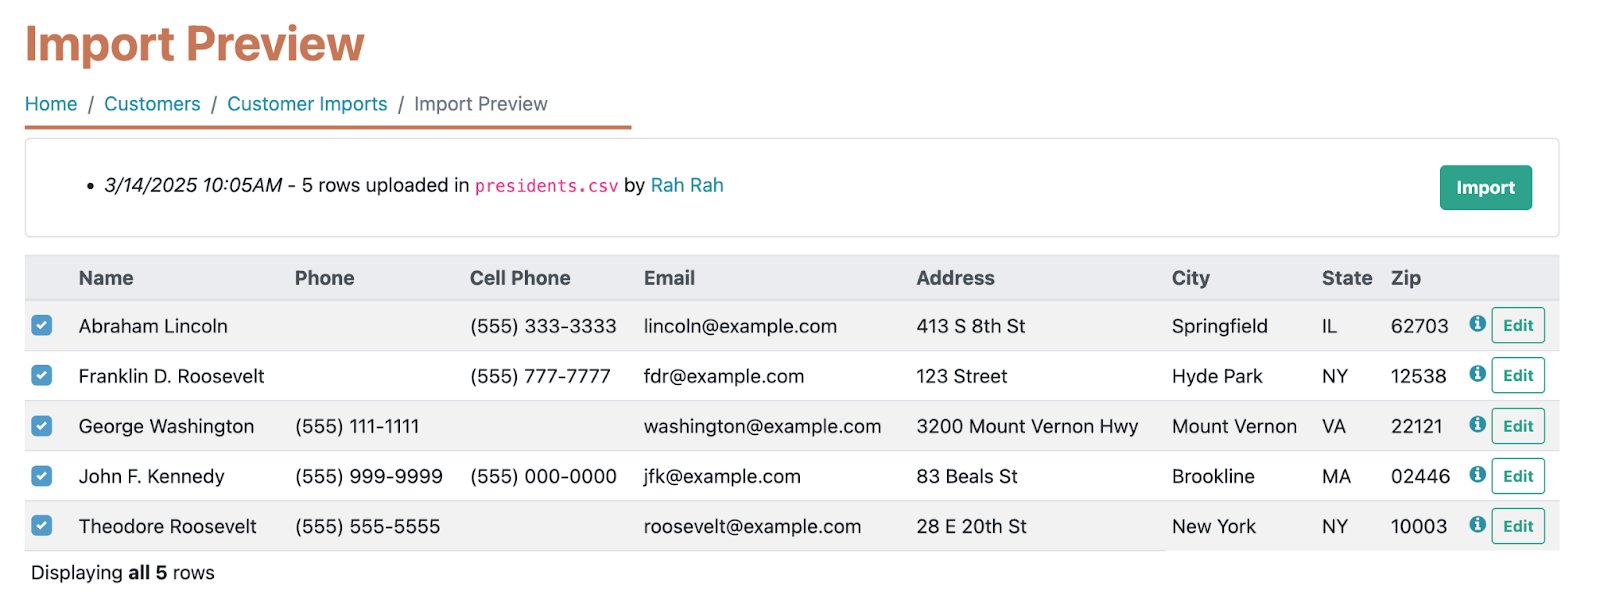Uncheck the Franklin D. Roosevelt checkbox
Screen dimensions: 1600x592
(x=42, y=375)
